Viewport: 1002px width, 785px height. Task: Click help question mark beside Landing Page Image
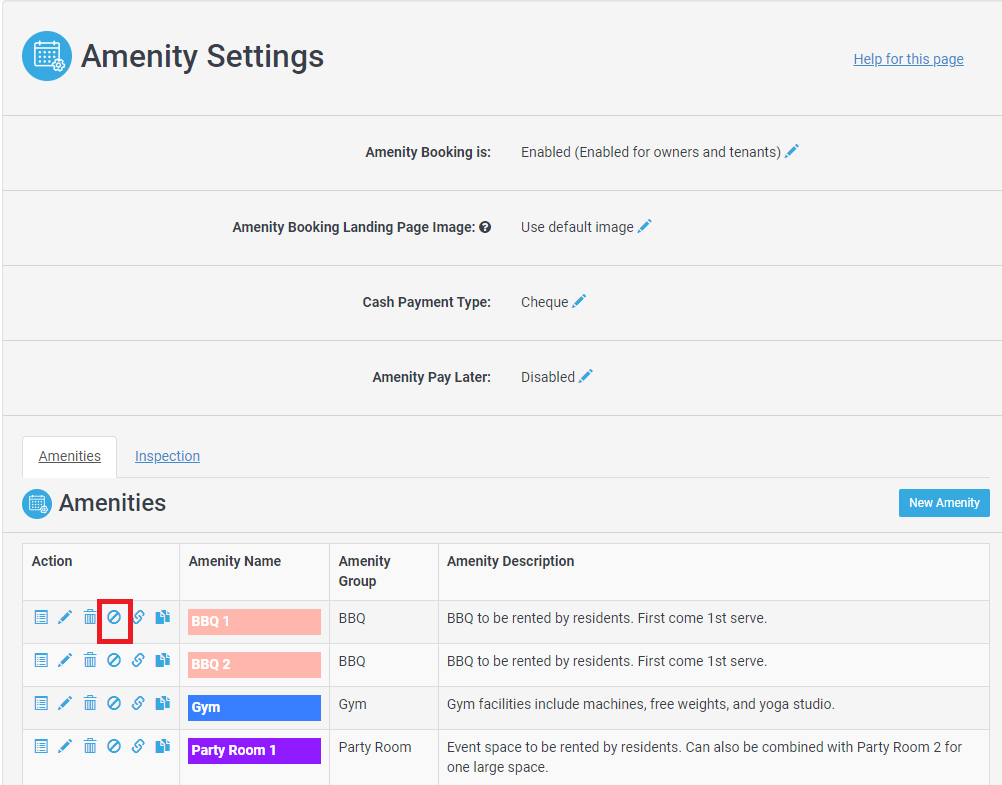pos(485,227)
